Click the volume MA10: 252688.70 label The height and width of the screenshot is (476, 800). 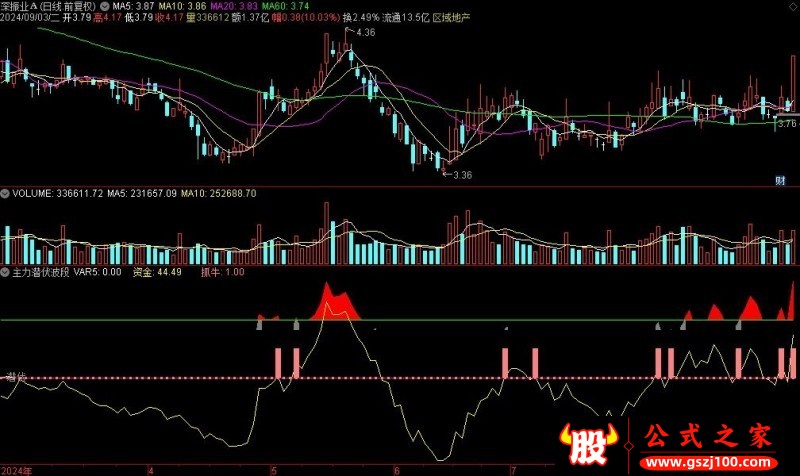(219, 194)
